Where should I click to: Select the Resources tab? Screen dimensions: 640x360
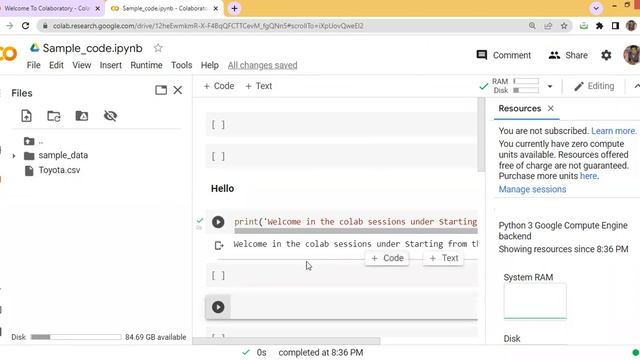tap(519, 109)
